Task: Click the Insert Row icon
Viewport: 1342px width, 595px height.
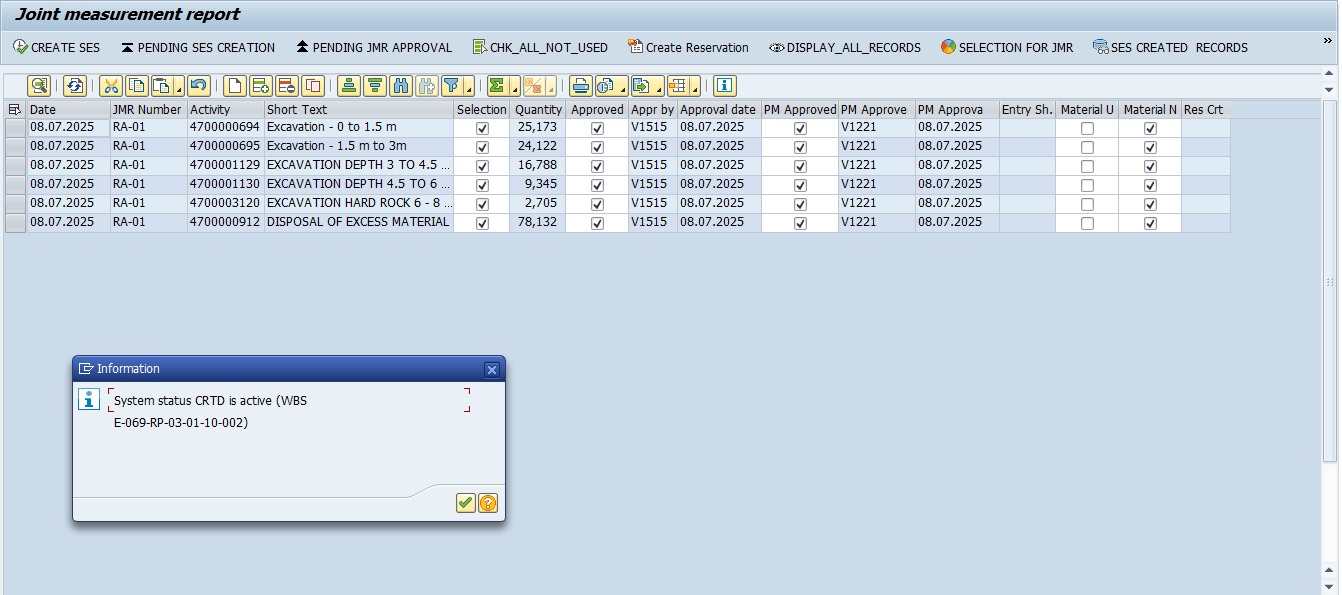Action: tap(260, 86)
